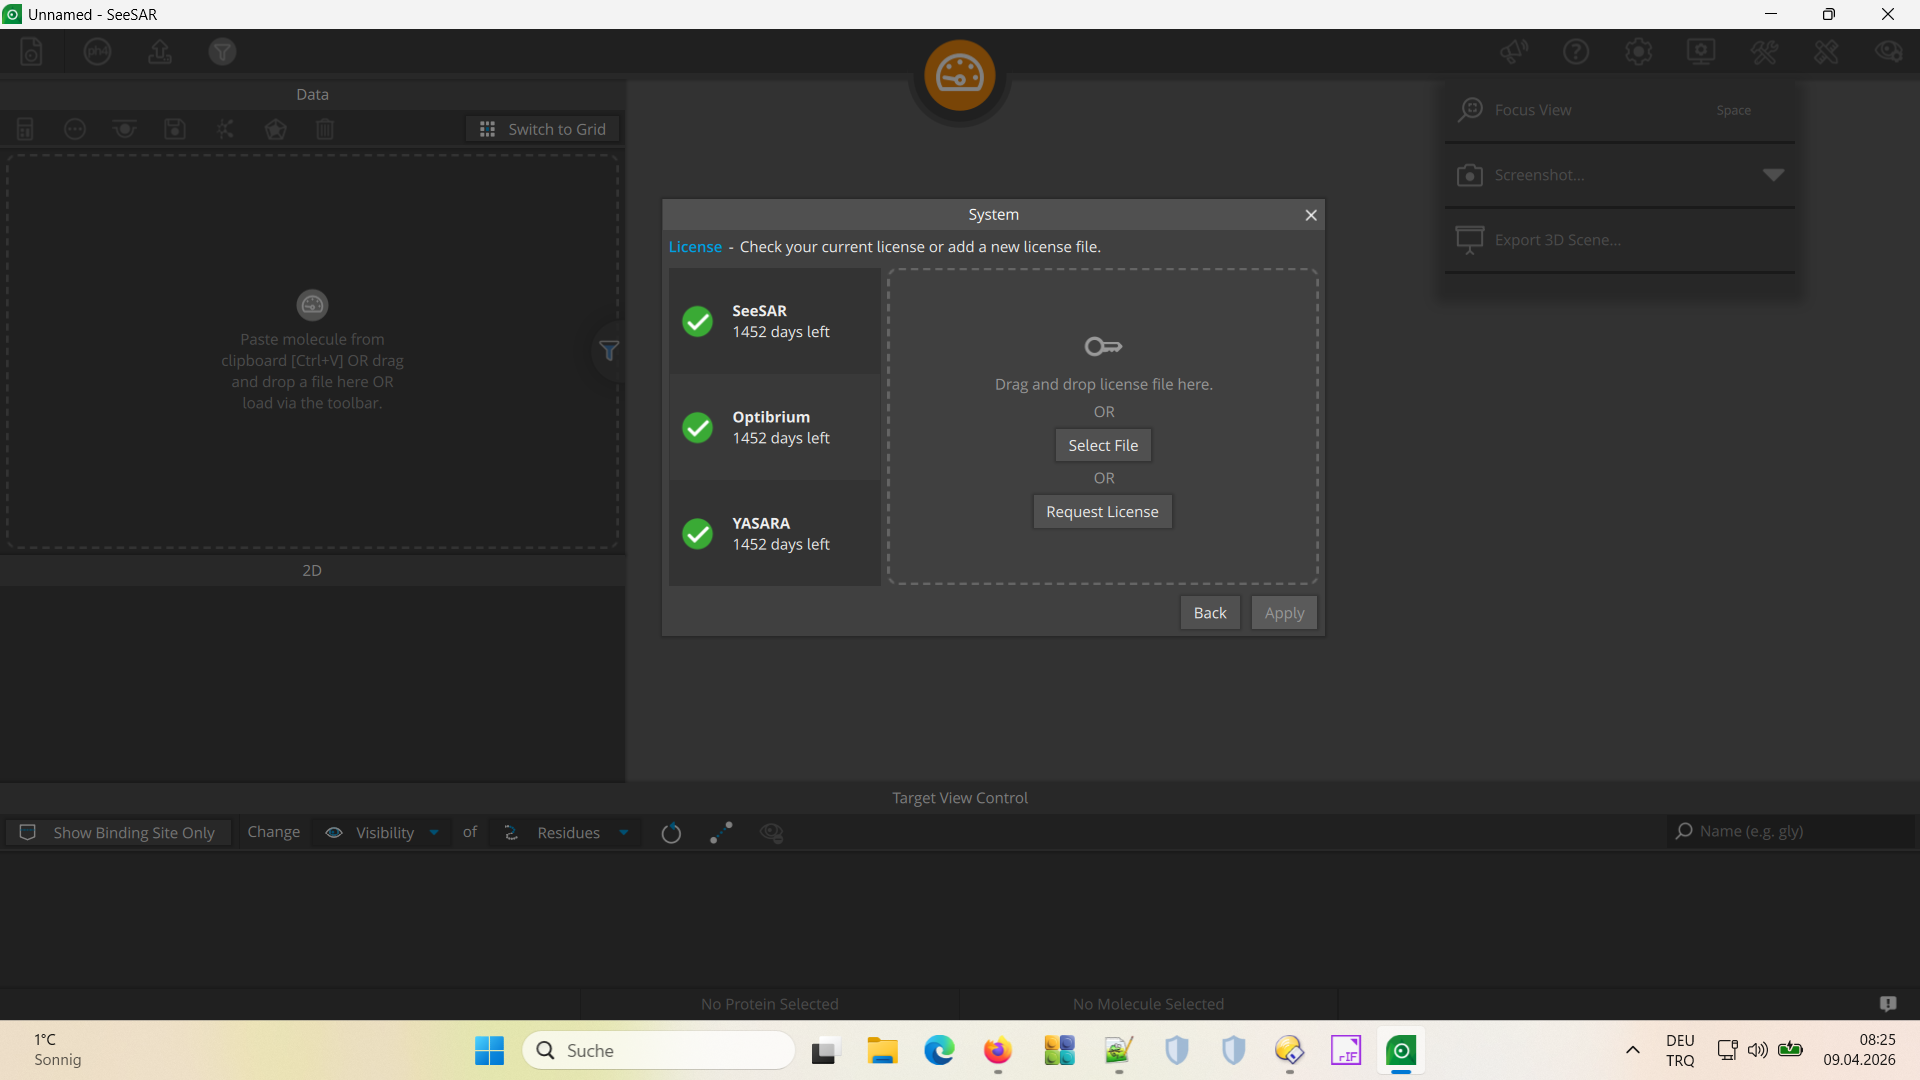Click the orange SeeSAR dashboard gauge icon
The width and height of the screenshot is (1920, 1080).
pos(959,76)
